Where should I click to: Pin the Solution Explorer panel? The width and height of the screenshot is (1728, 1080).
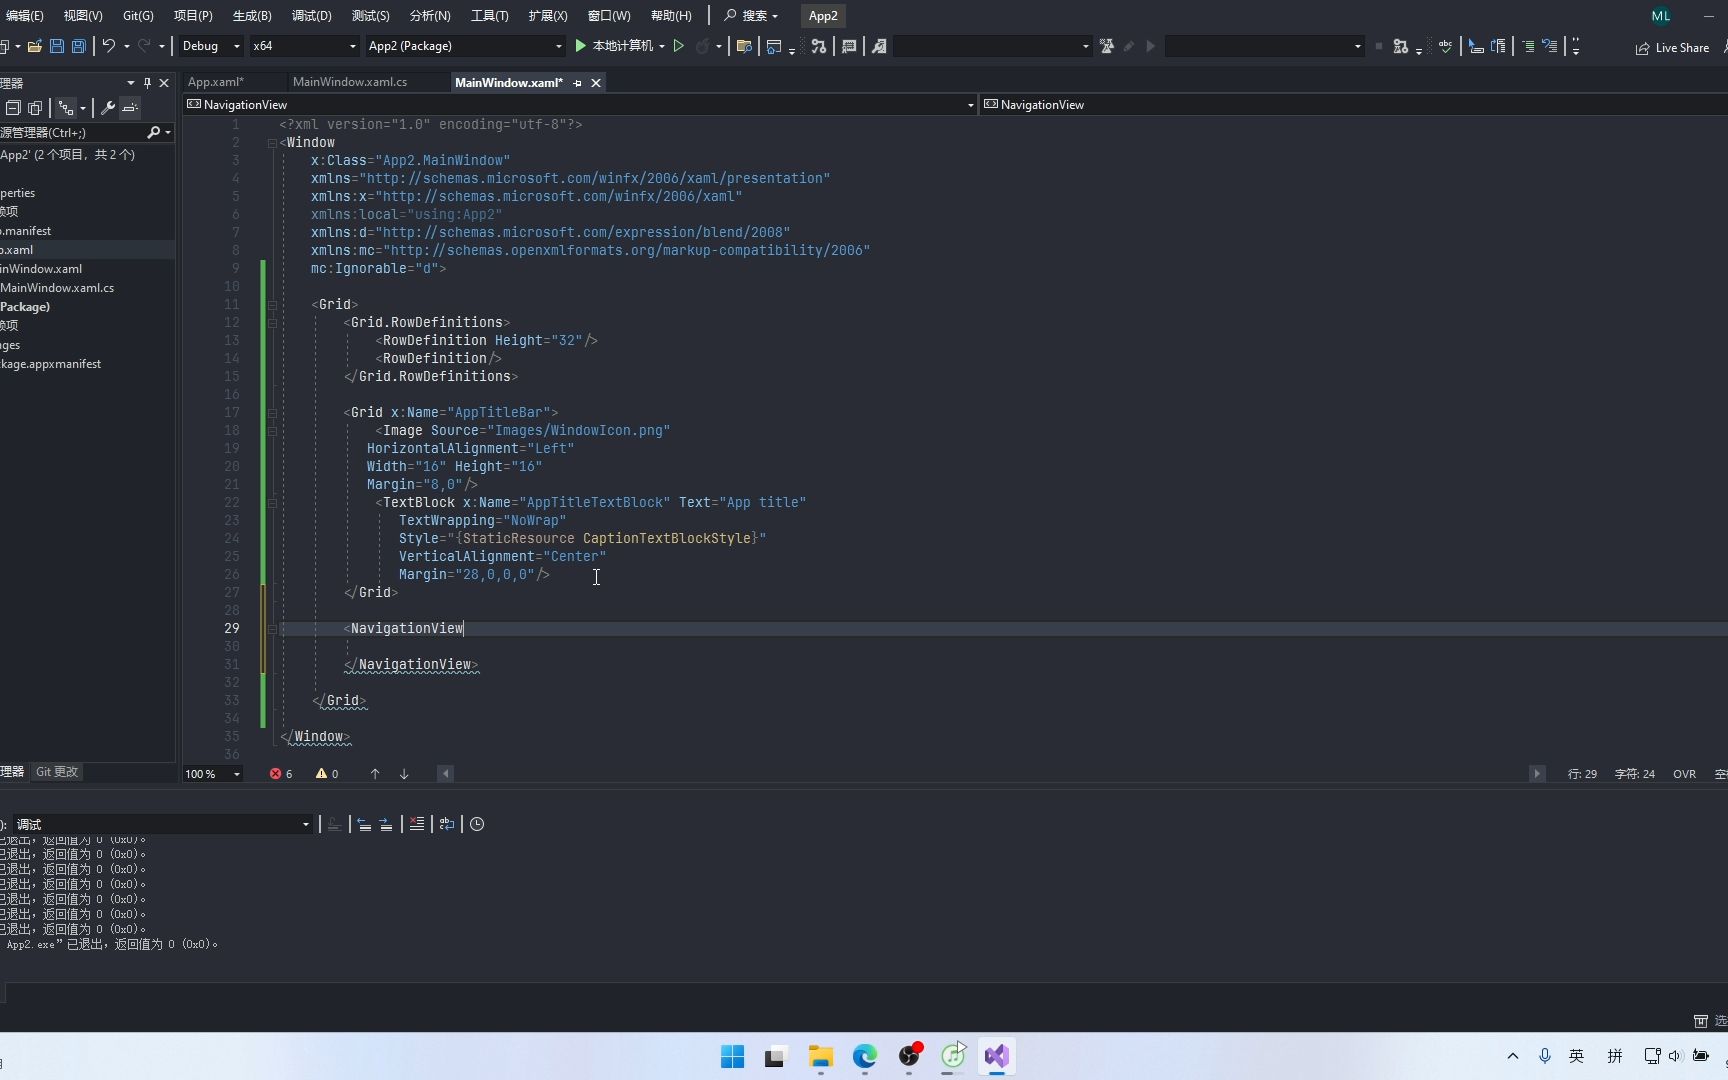147,83
